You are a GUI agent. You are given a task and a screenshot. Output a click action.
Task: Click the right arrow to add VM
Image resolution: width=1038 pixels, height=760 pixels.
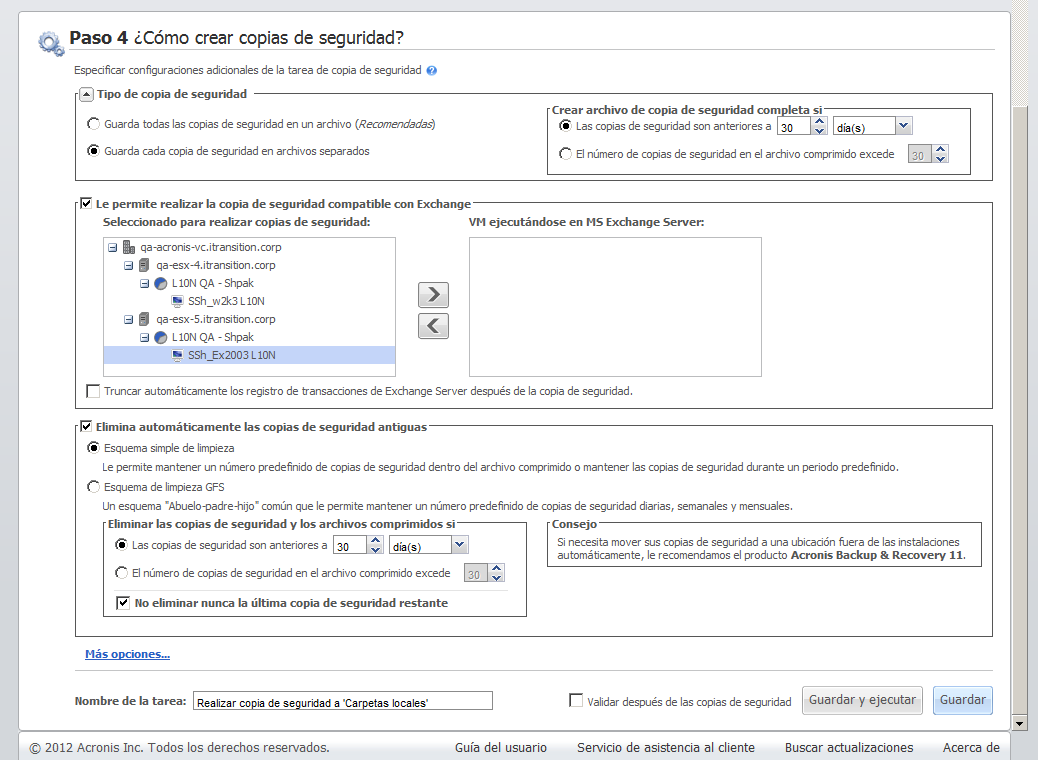click(433, 294)
